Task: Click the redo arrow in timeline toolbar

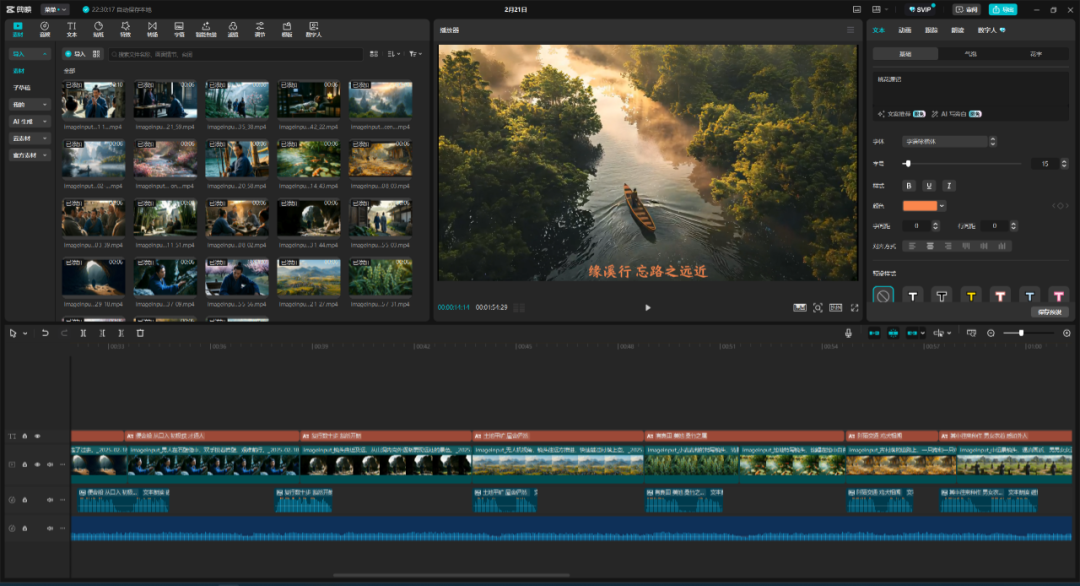Action: pos(64,333)
